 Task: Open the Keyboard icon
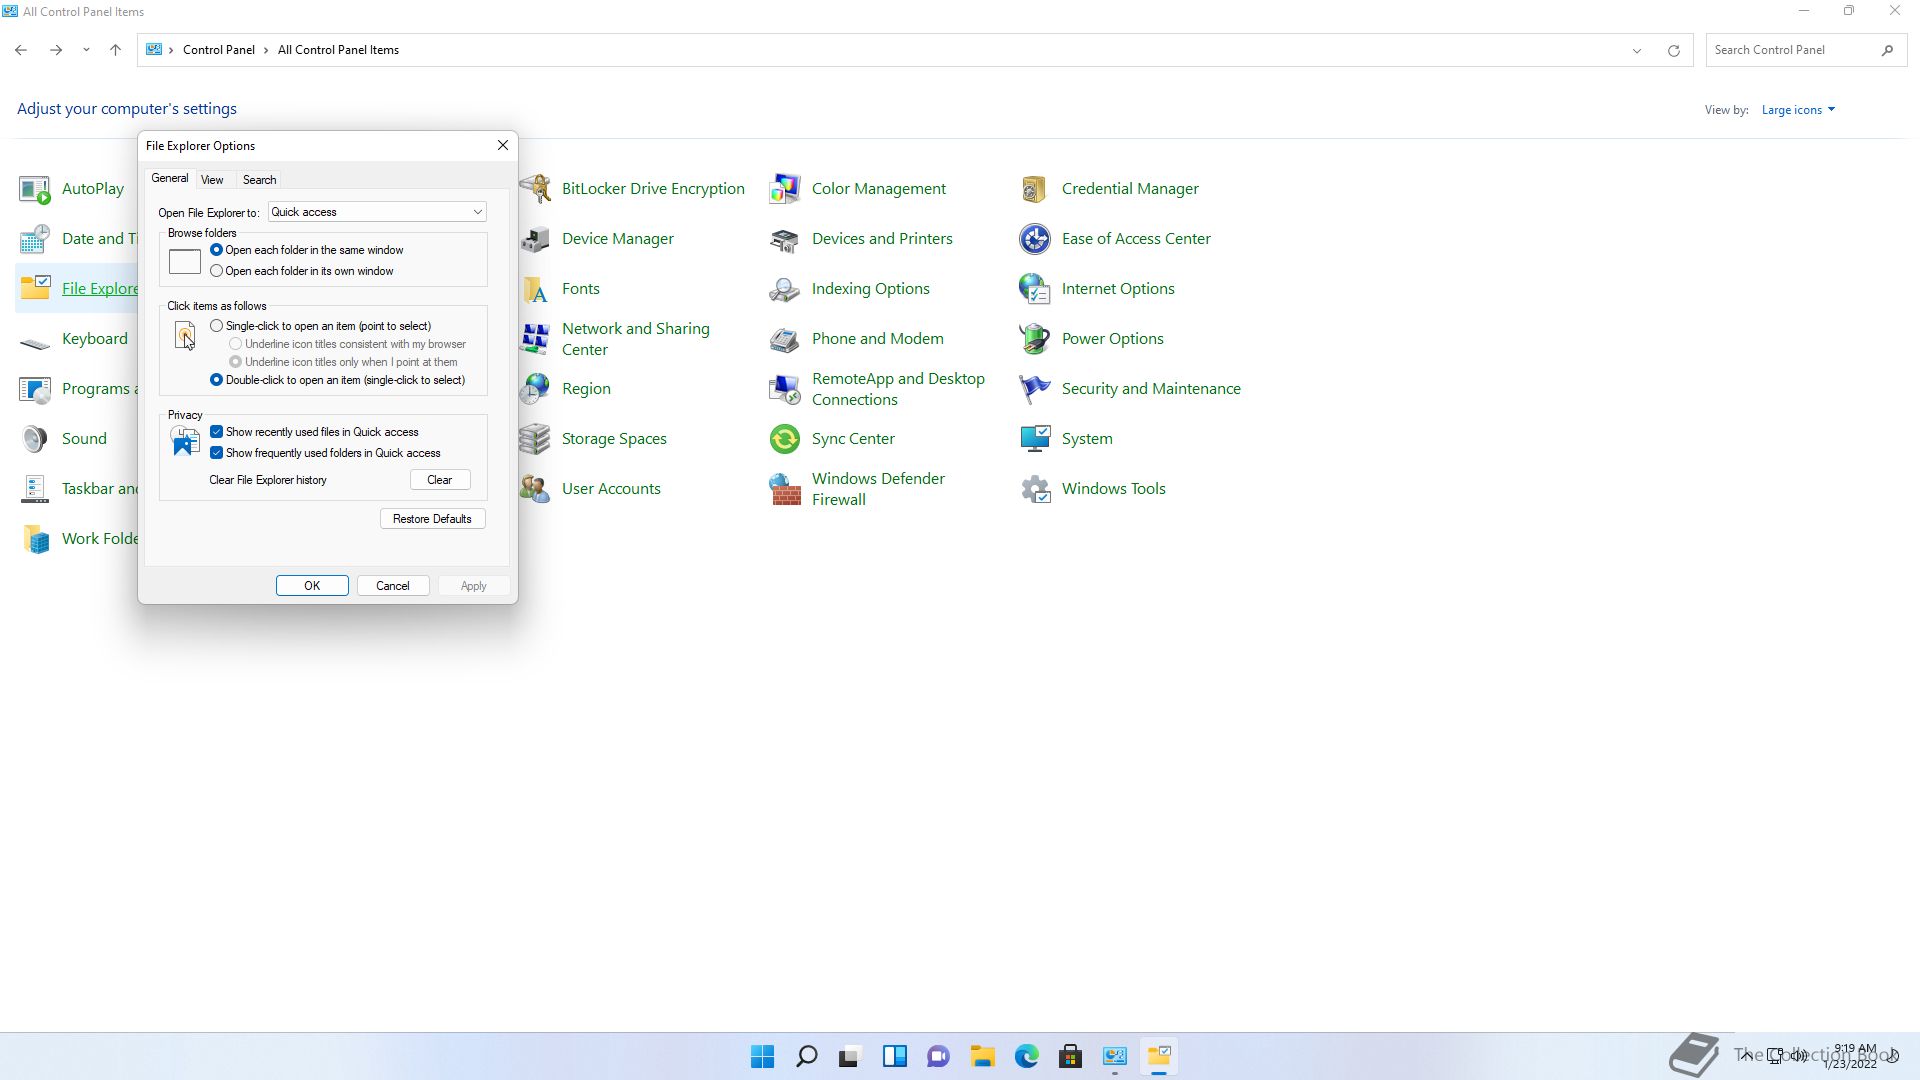click(35, 343)
